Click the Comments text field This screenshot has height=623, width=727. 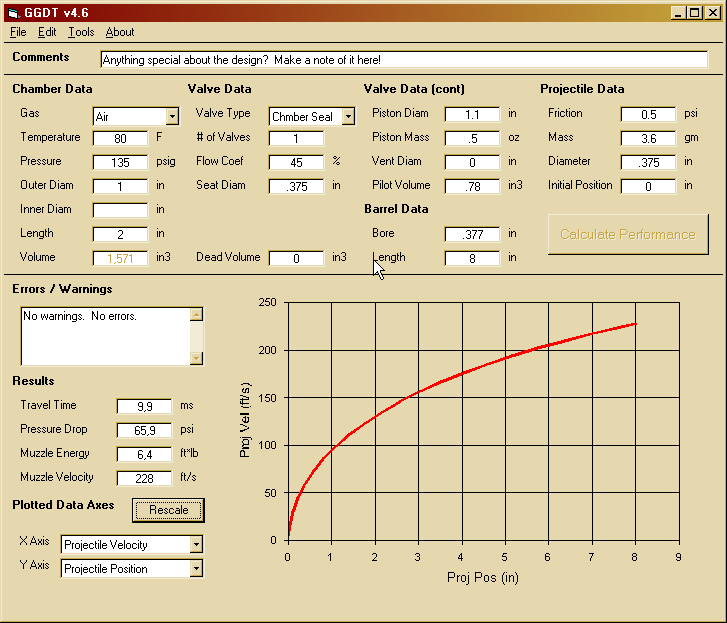(404, 60)
